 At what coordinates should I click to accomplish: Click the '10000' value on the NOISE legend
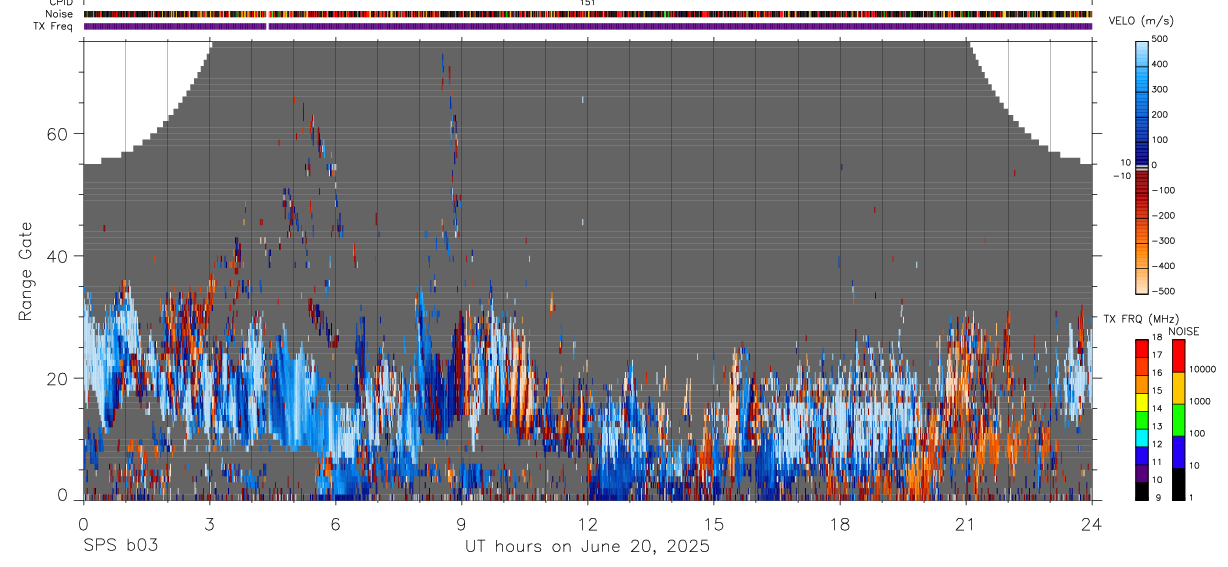(1202, 369)
